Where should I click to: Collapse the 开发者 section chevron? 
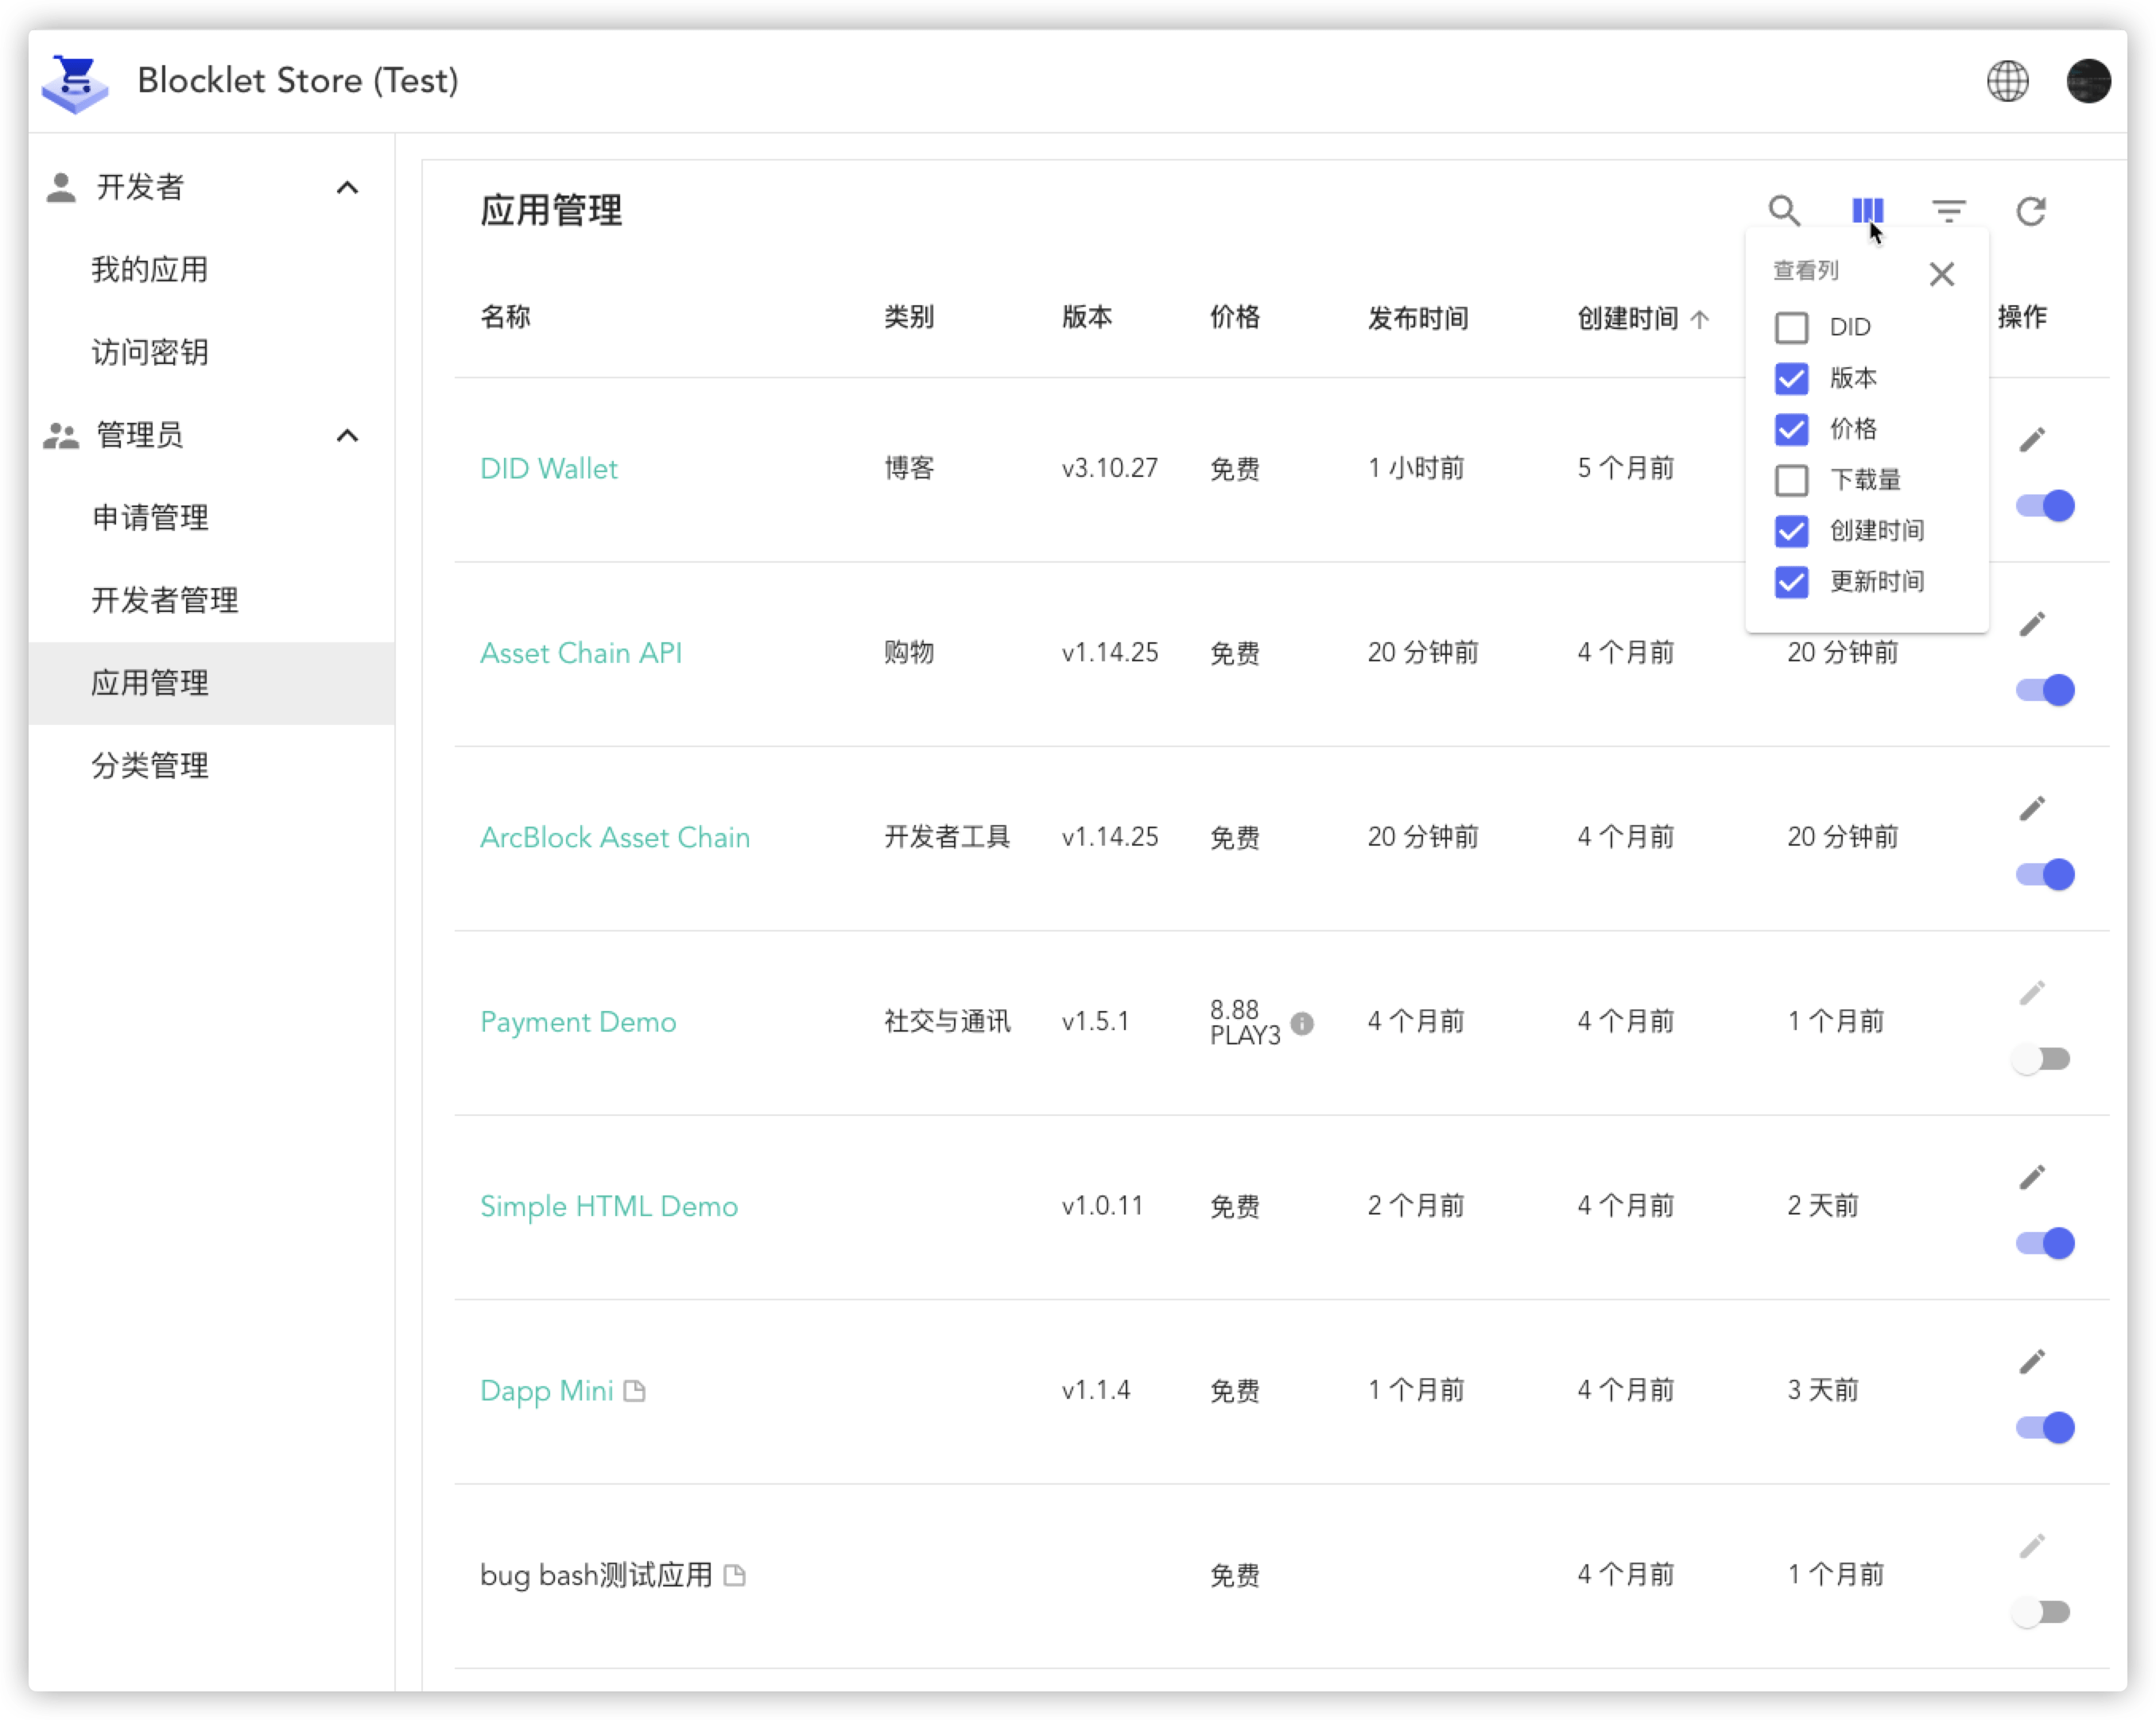click(x=347, y=187)
